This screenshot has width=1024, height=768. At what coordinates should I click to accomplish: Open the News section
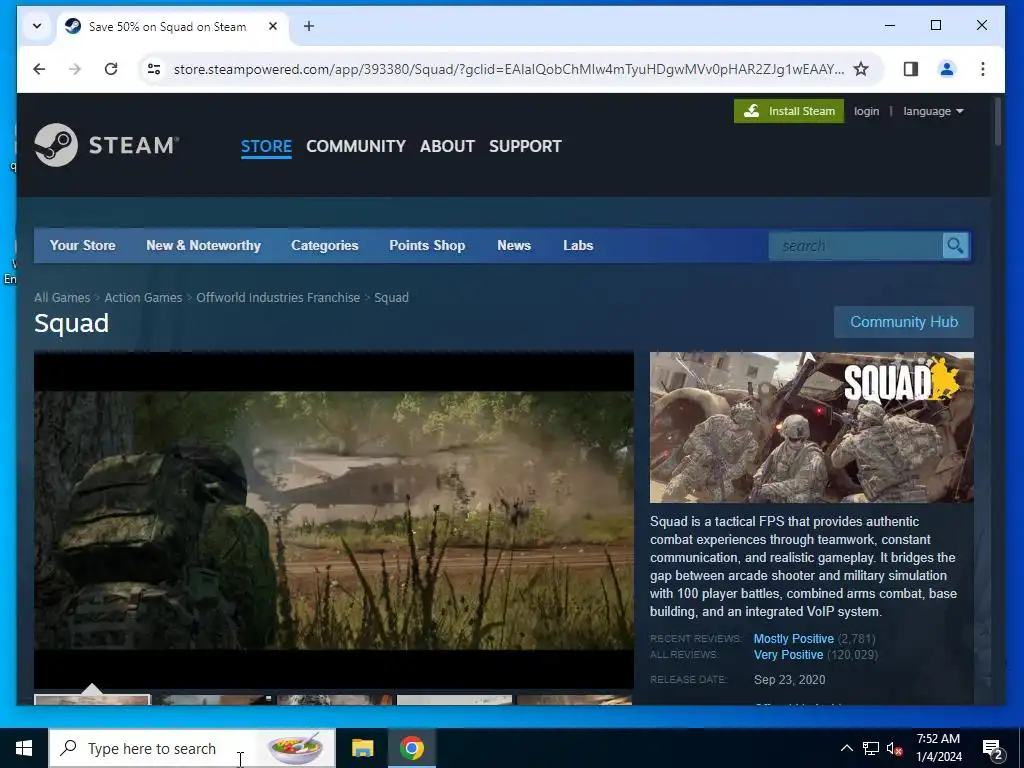(x=514, y=246)
